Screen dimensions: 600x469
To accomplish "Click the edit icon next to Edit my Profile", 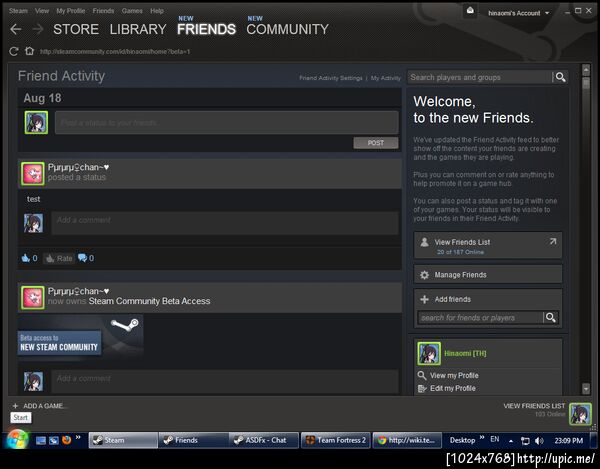I will pyautogui.click(x=422, y=388).
